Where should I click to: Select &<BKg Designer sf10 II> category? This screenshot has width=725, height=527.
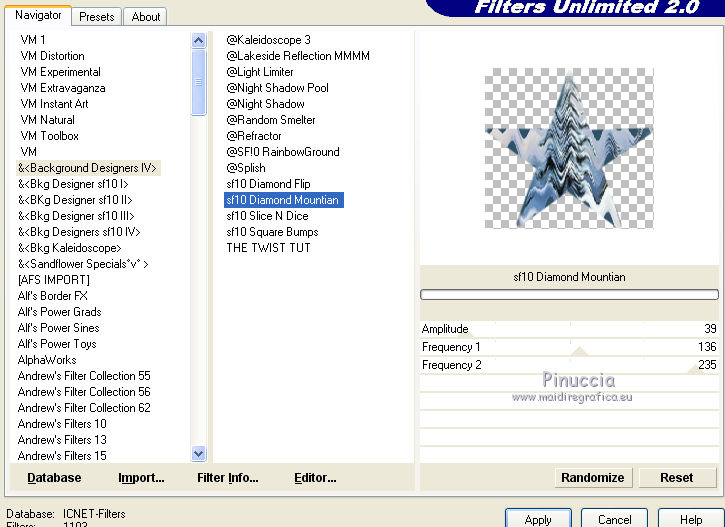point(75,200)
